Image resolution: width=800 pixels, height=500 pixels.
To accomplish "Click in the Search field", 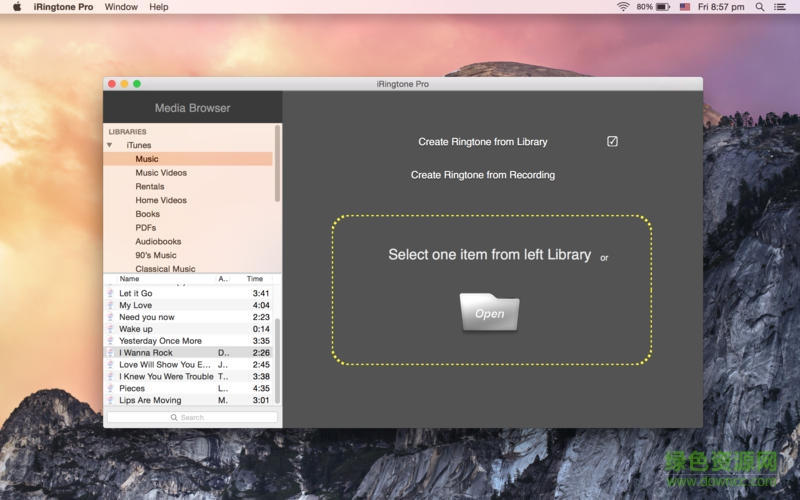I will click(192, 417).
